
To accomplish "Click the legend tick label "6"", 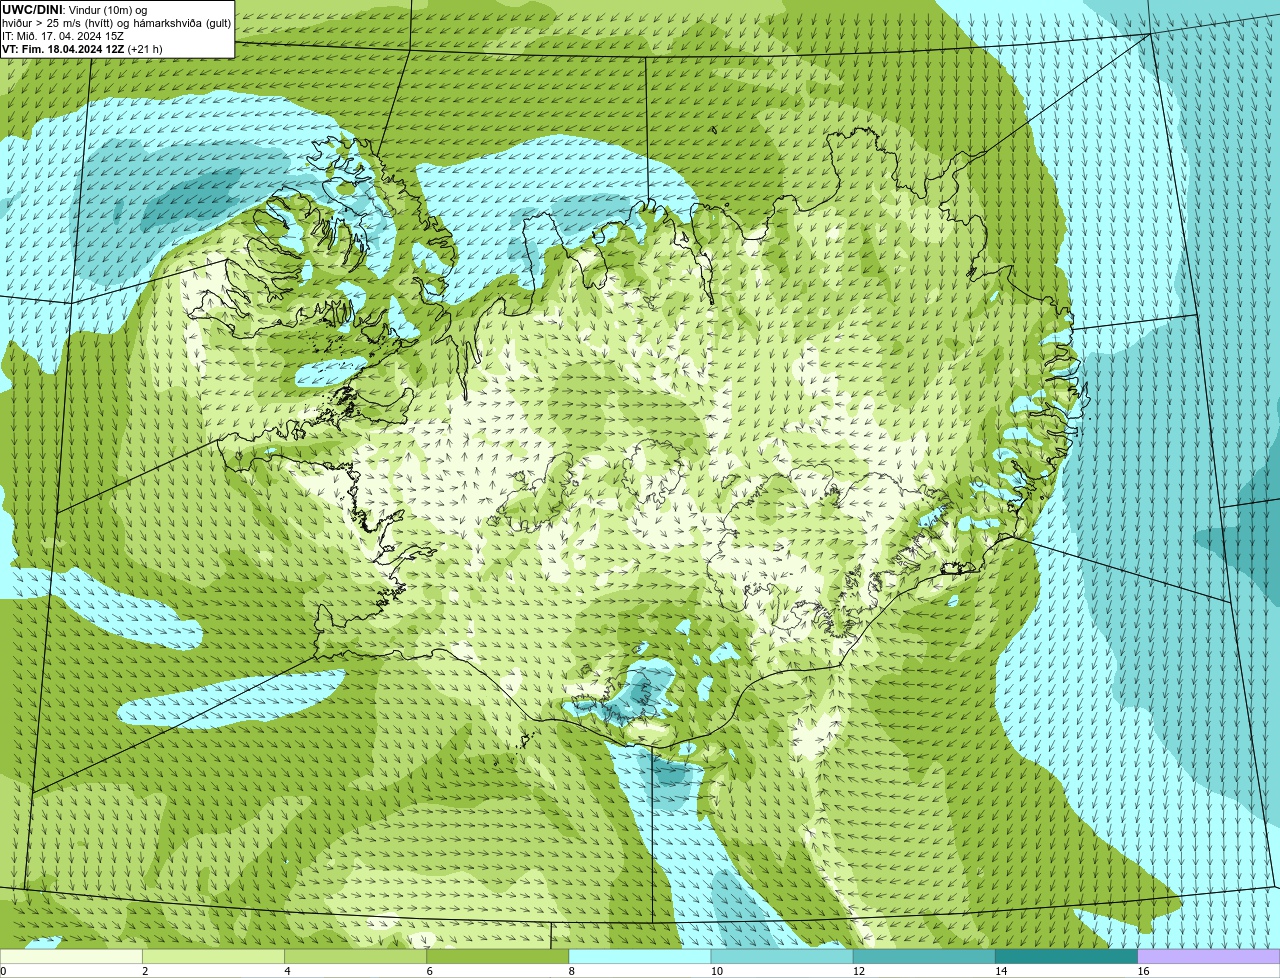I will click(x=430, y=971).
